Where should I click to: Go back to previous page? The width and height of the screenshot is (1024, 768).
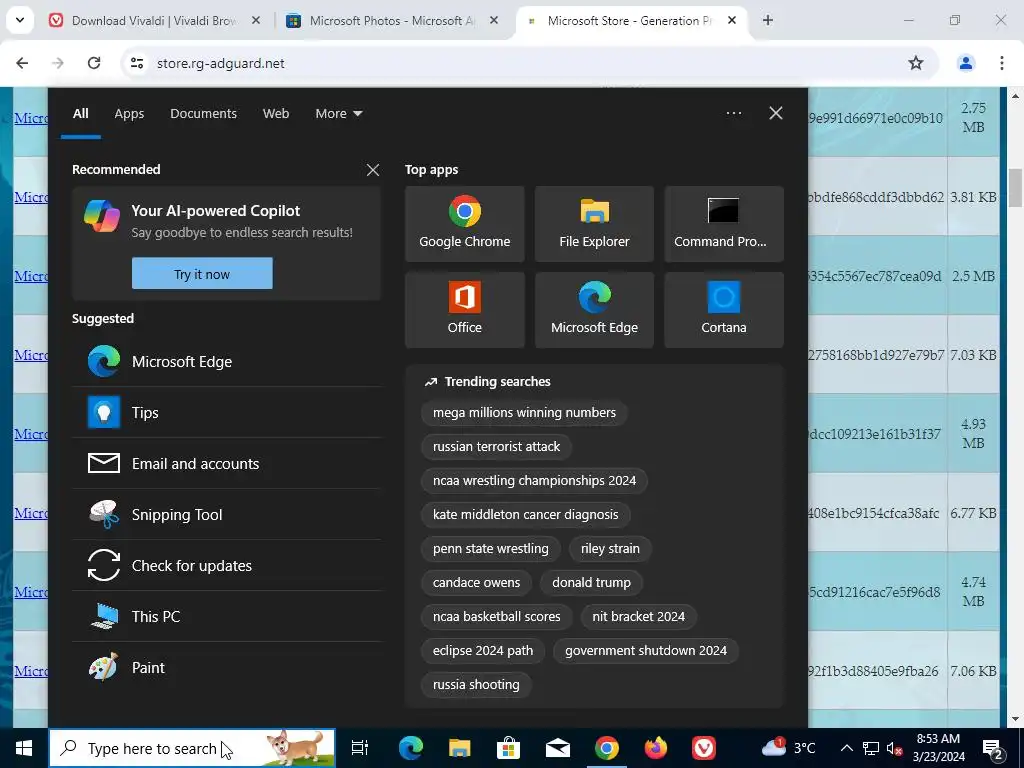tap(22, 63)
